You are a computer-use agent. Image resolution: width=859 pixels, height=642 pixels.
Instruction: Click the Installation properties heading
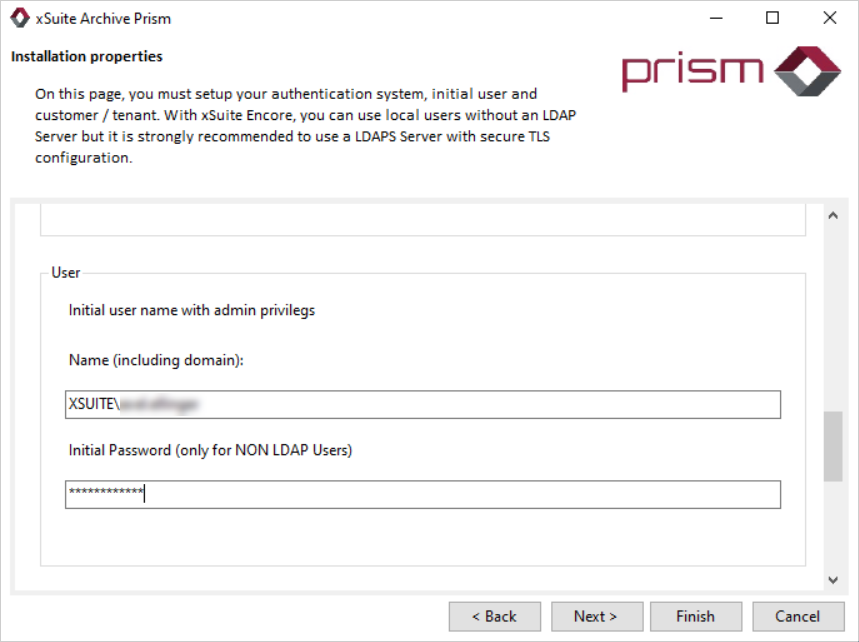pos(87,56)
